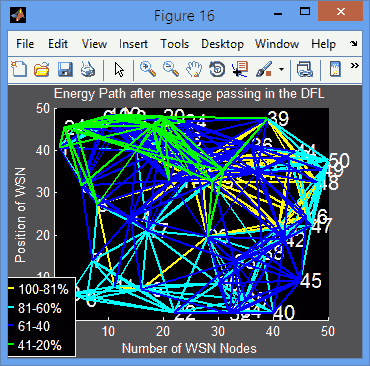Open the Insert menu
Screen dimensions: 370x366
(133, 44)
